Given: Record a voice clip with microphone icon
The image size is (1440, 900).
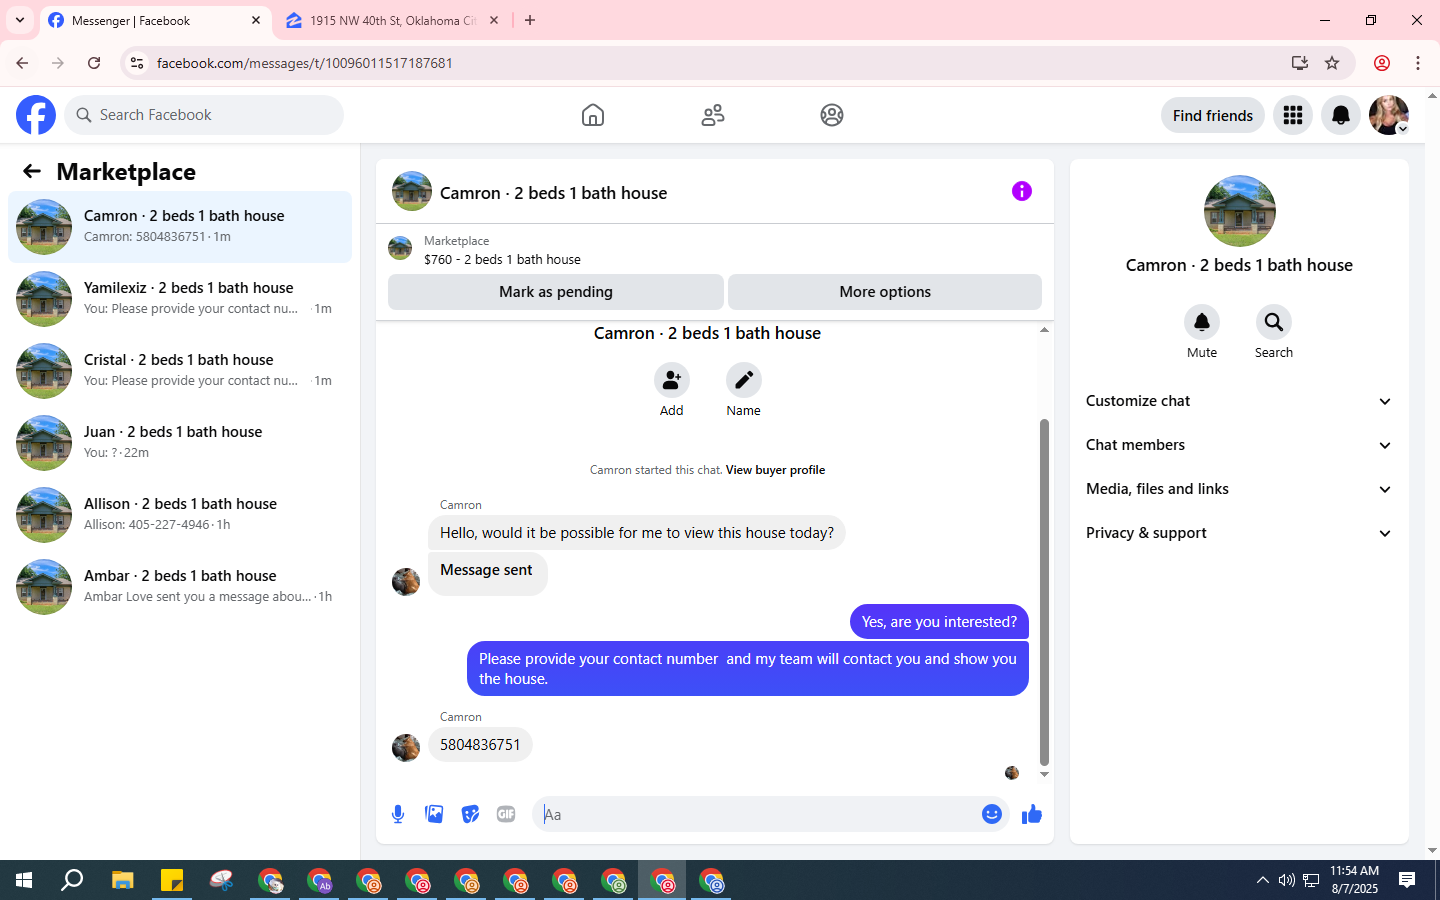Looking at the screenshot, I should pos(398,814).
